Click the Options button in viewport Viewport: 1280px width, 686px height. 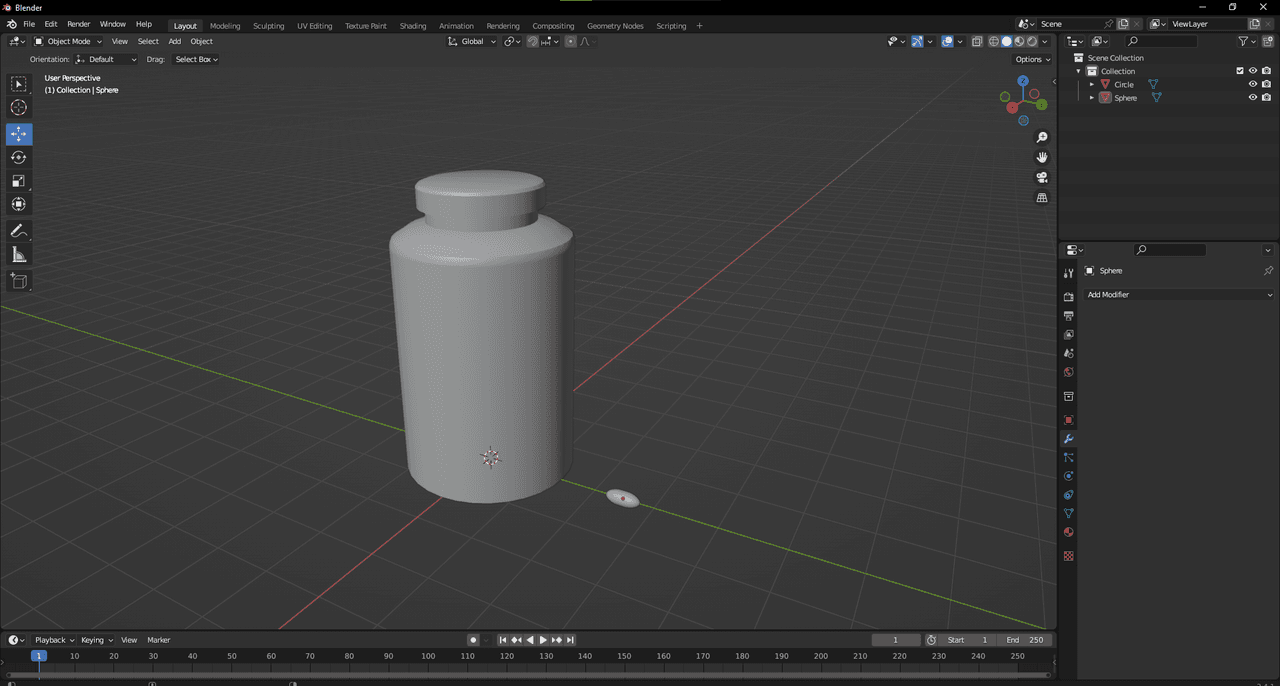tap(1033, 59)
